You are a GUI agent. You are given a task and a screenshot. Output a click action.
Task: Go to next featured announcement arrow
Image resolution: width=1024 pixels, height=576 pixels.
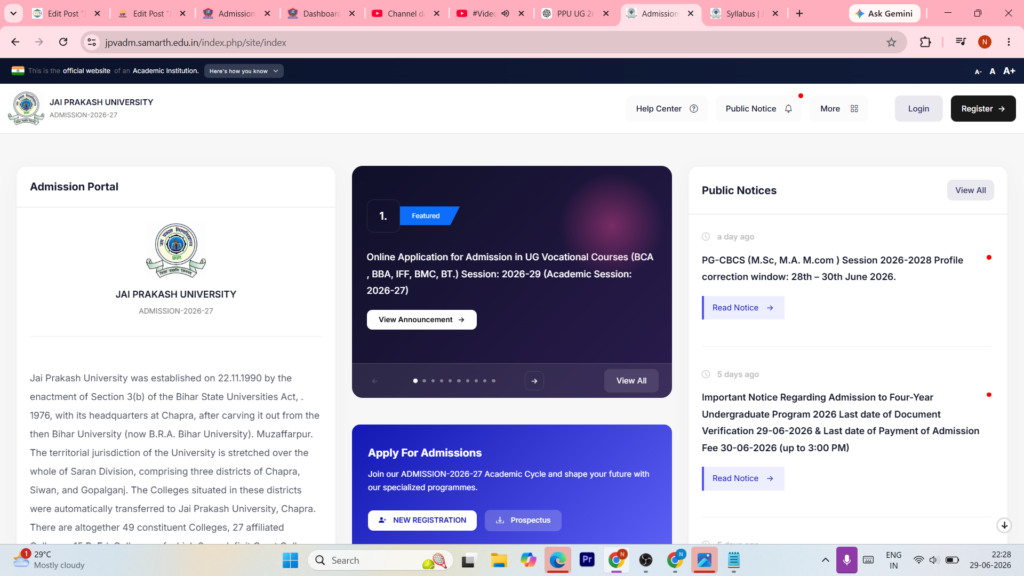click(x=534, y=381)
